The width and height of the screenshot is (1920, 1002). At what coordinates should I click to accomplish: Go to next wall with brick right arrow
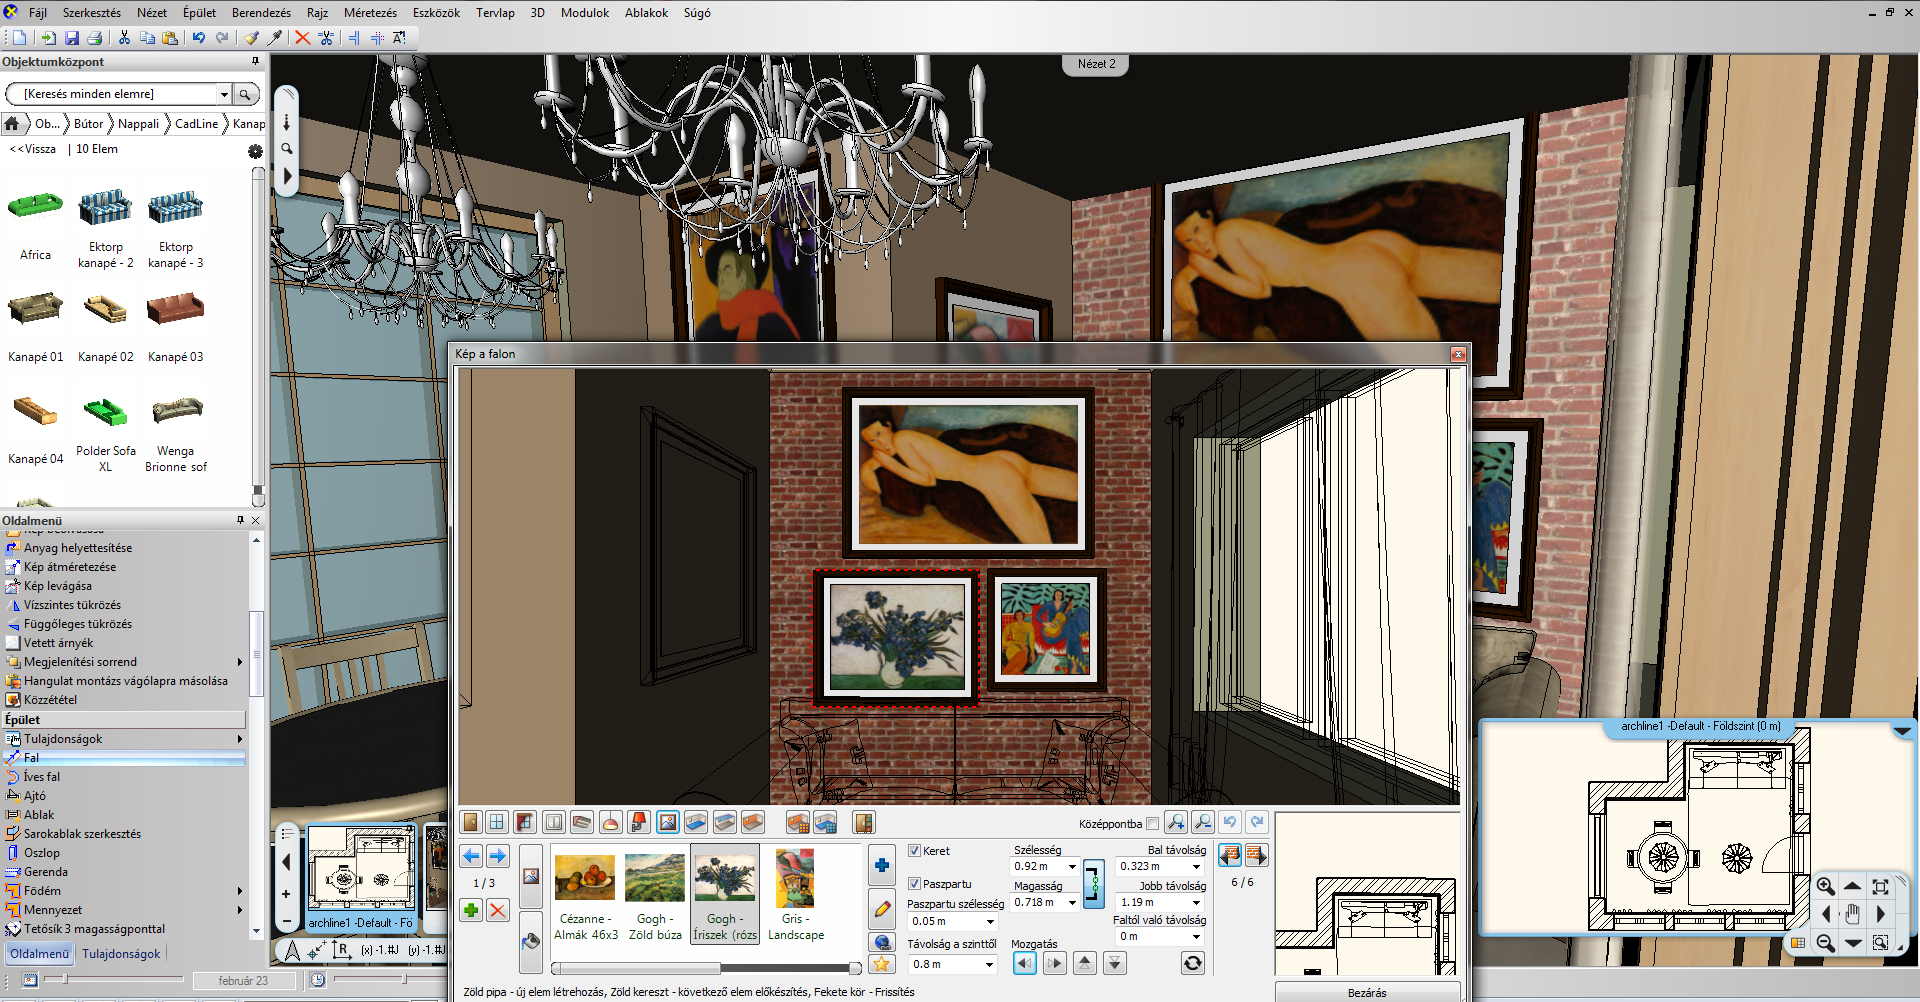(x=1257, y=855)
